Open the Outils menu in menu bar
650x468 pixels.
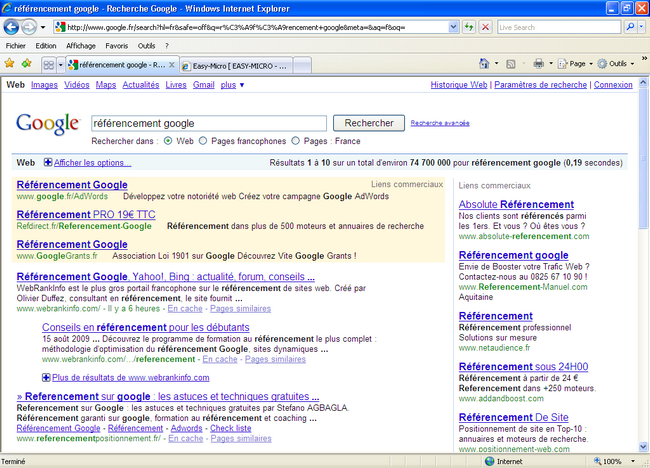(146, 46)
